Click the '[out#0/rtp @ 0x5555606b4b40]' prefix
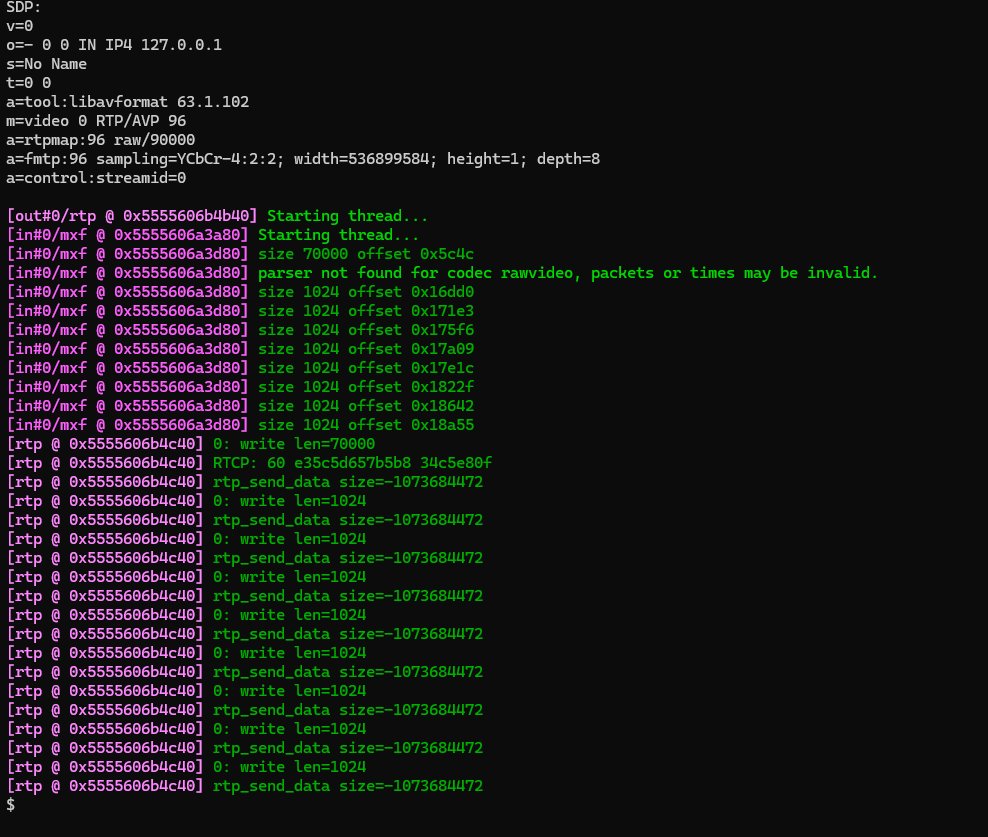The height and width of the screenshot is (837, 988). [132, 216]
